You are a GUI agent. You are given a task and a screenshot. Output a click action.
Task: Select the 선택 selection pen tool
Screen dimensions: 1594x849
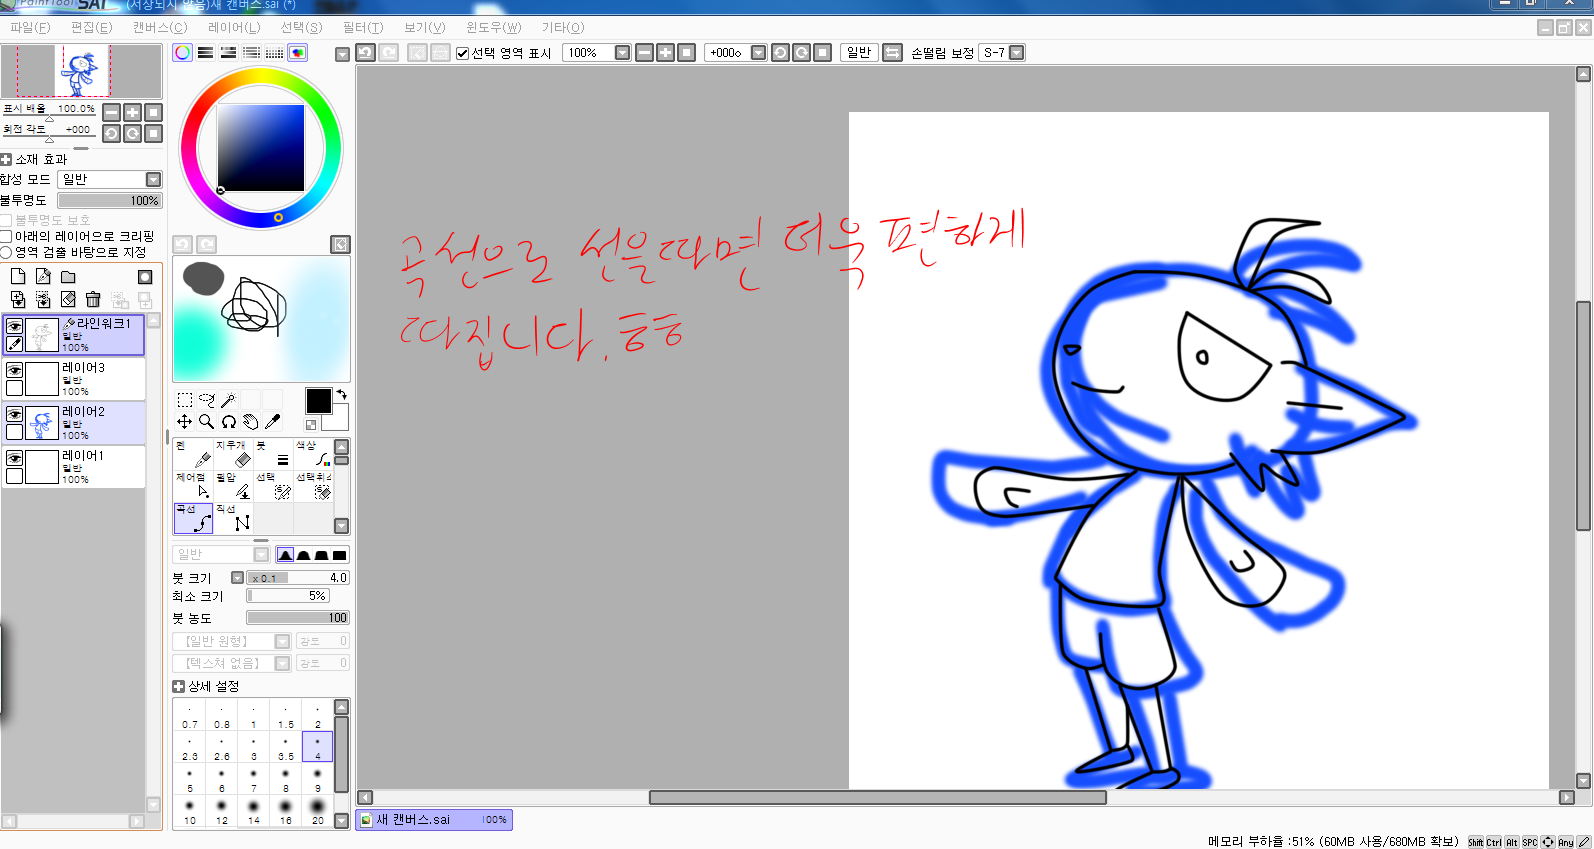pos(273,487)
